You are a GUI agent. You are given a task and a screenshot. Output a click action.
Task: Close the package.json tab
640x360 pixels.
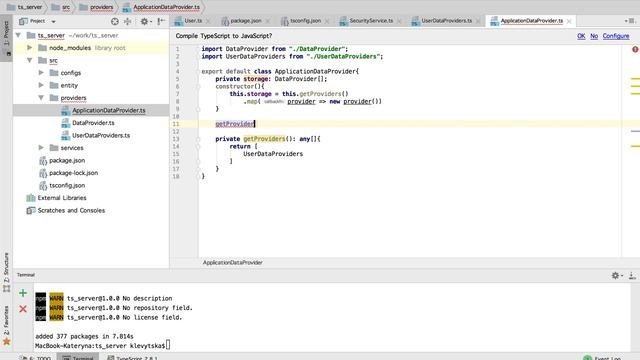pos(268,21)
